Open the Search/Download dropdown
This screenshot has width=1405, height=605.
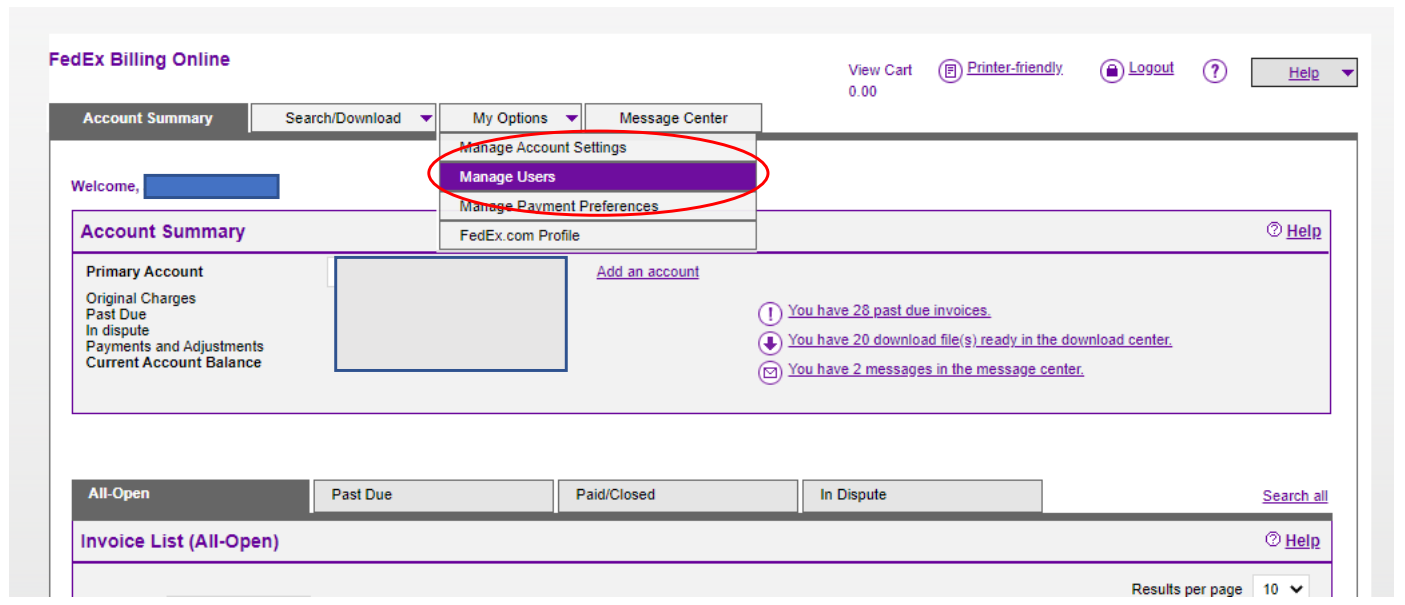pyautogui.click(x=344, y=117)
